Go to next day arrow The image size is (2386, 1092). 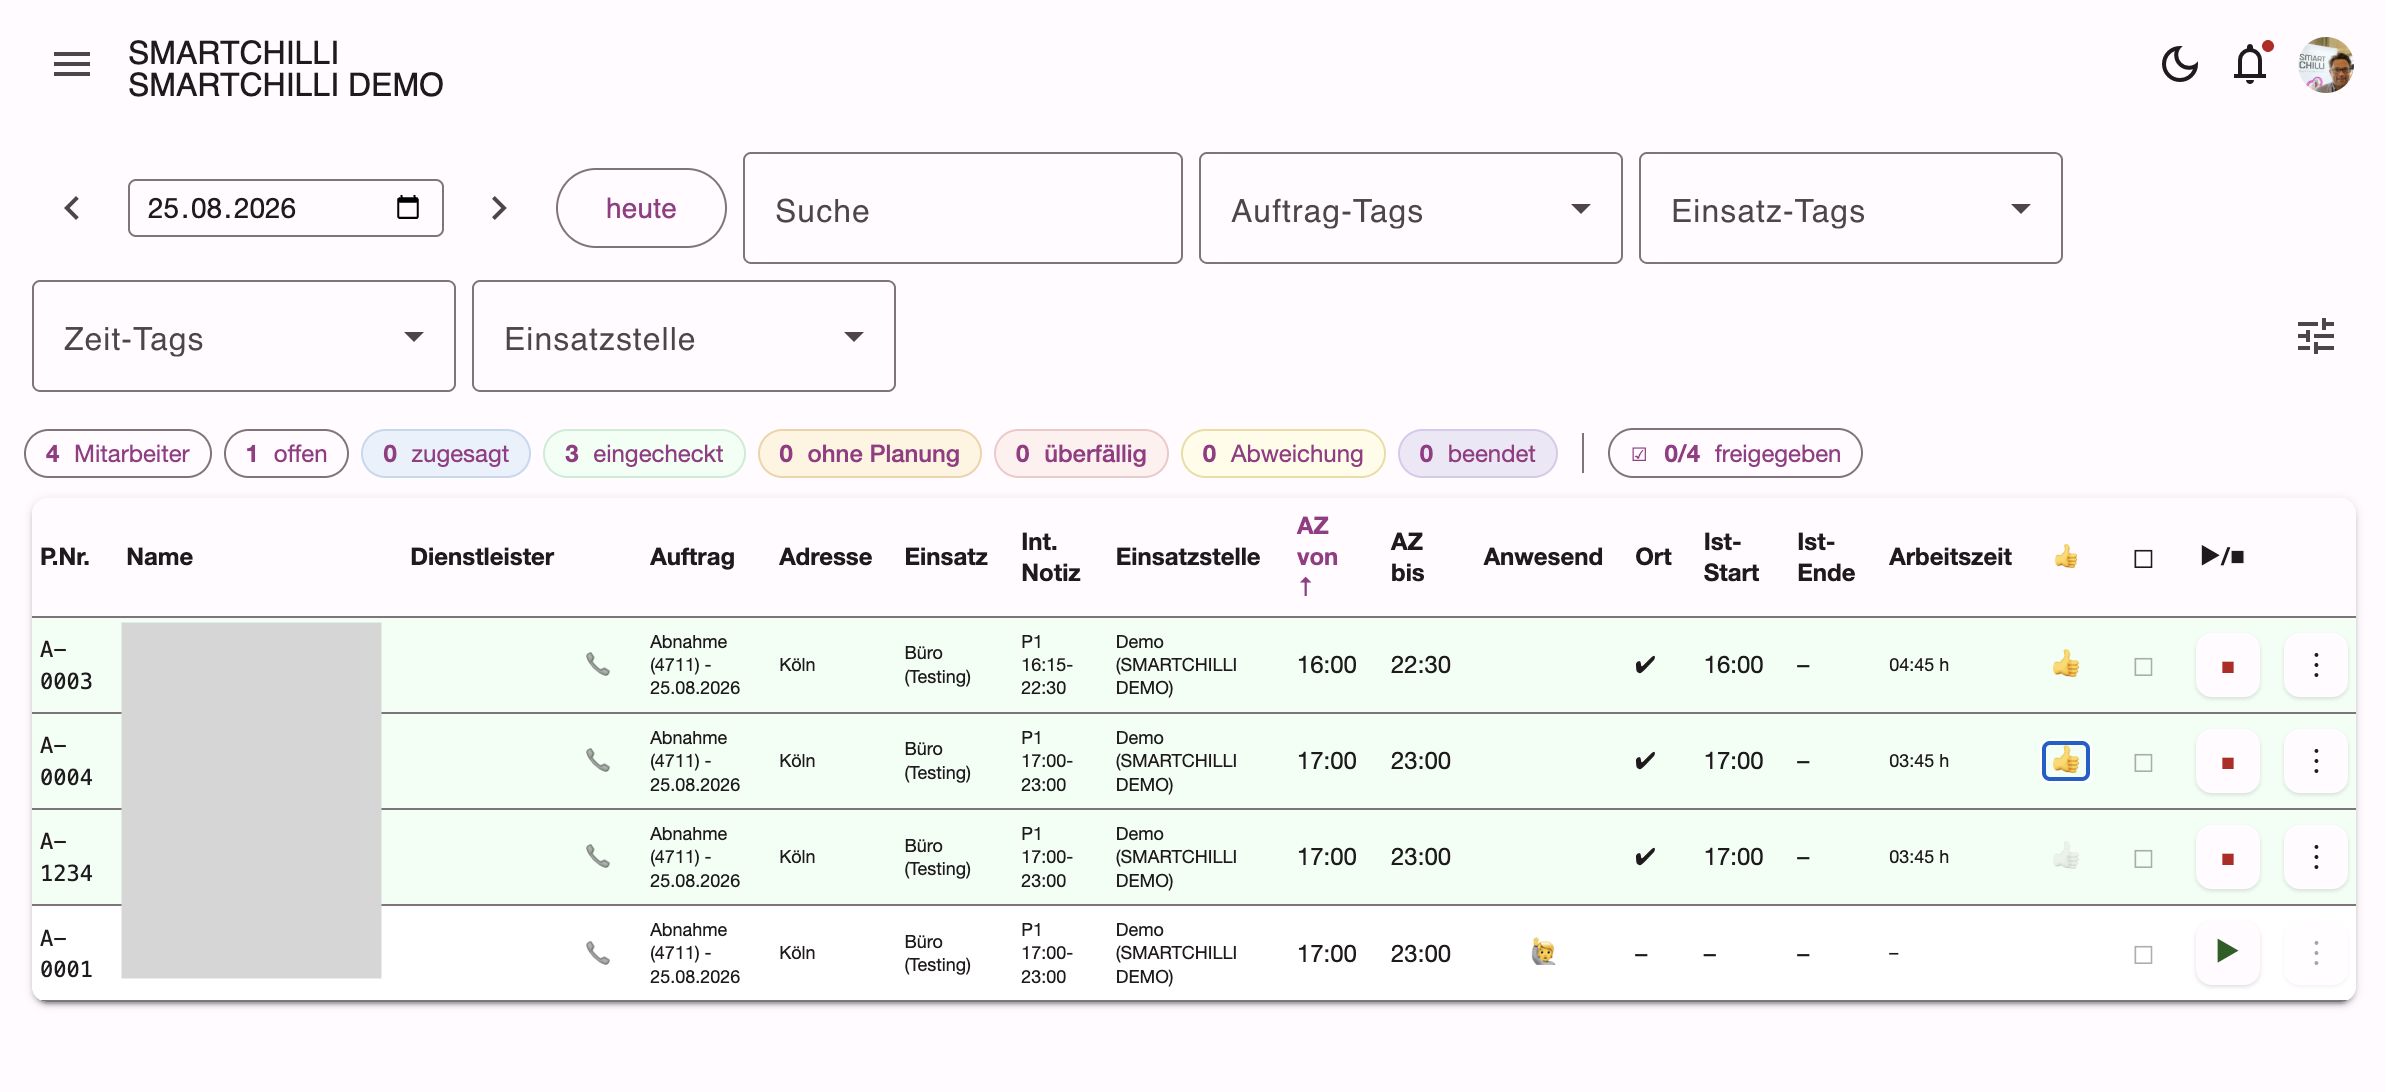(499, 208)
